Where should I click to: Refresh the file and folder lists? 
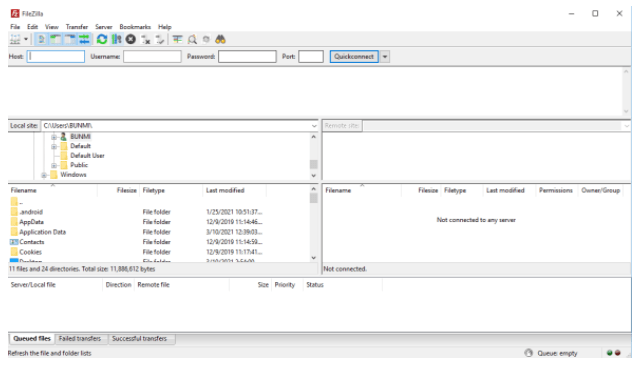point(102,39)
